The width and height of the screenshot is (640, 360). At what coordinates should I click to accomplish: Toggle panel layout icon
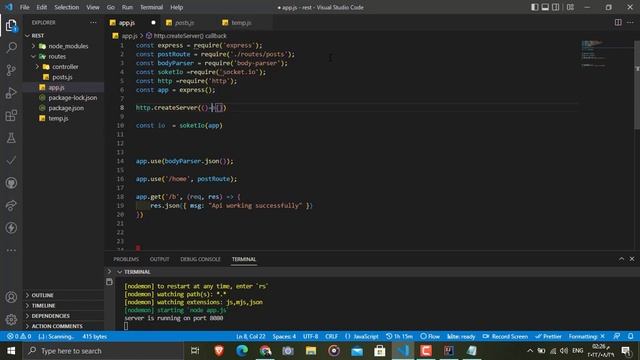click(x=545, y=7)
